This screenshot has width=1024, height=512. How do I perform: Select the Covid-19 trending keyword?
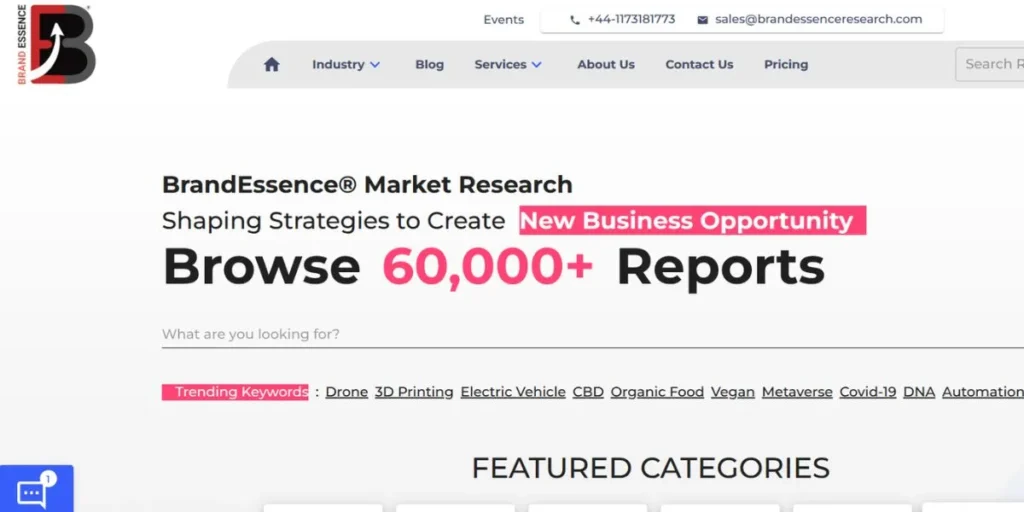(x=868, y=392)
